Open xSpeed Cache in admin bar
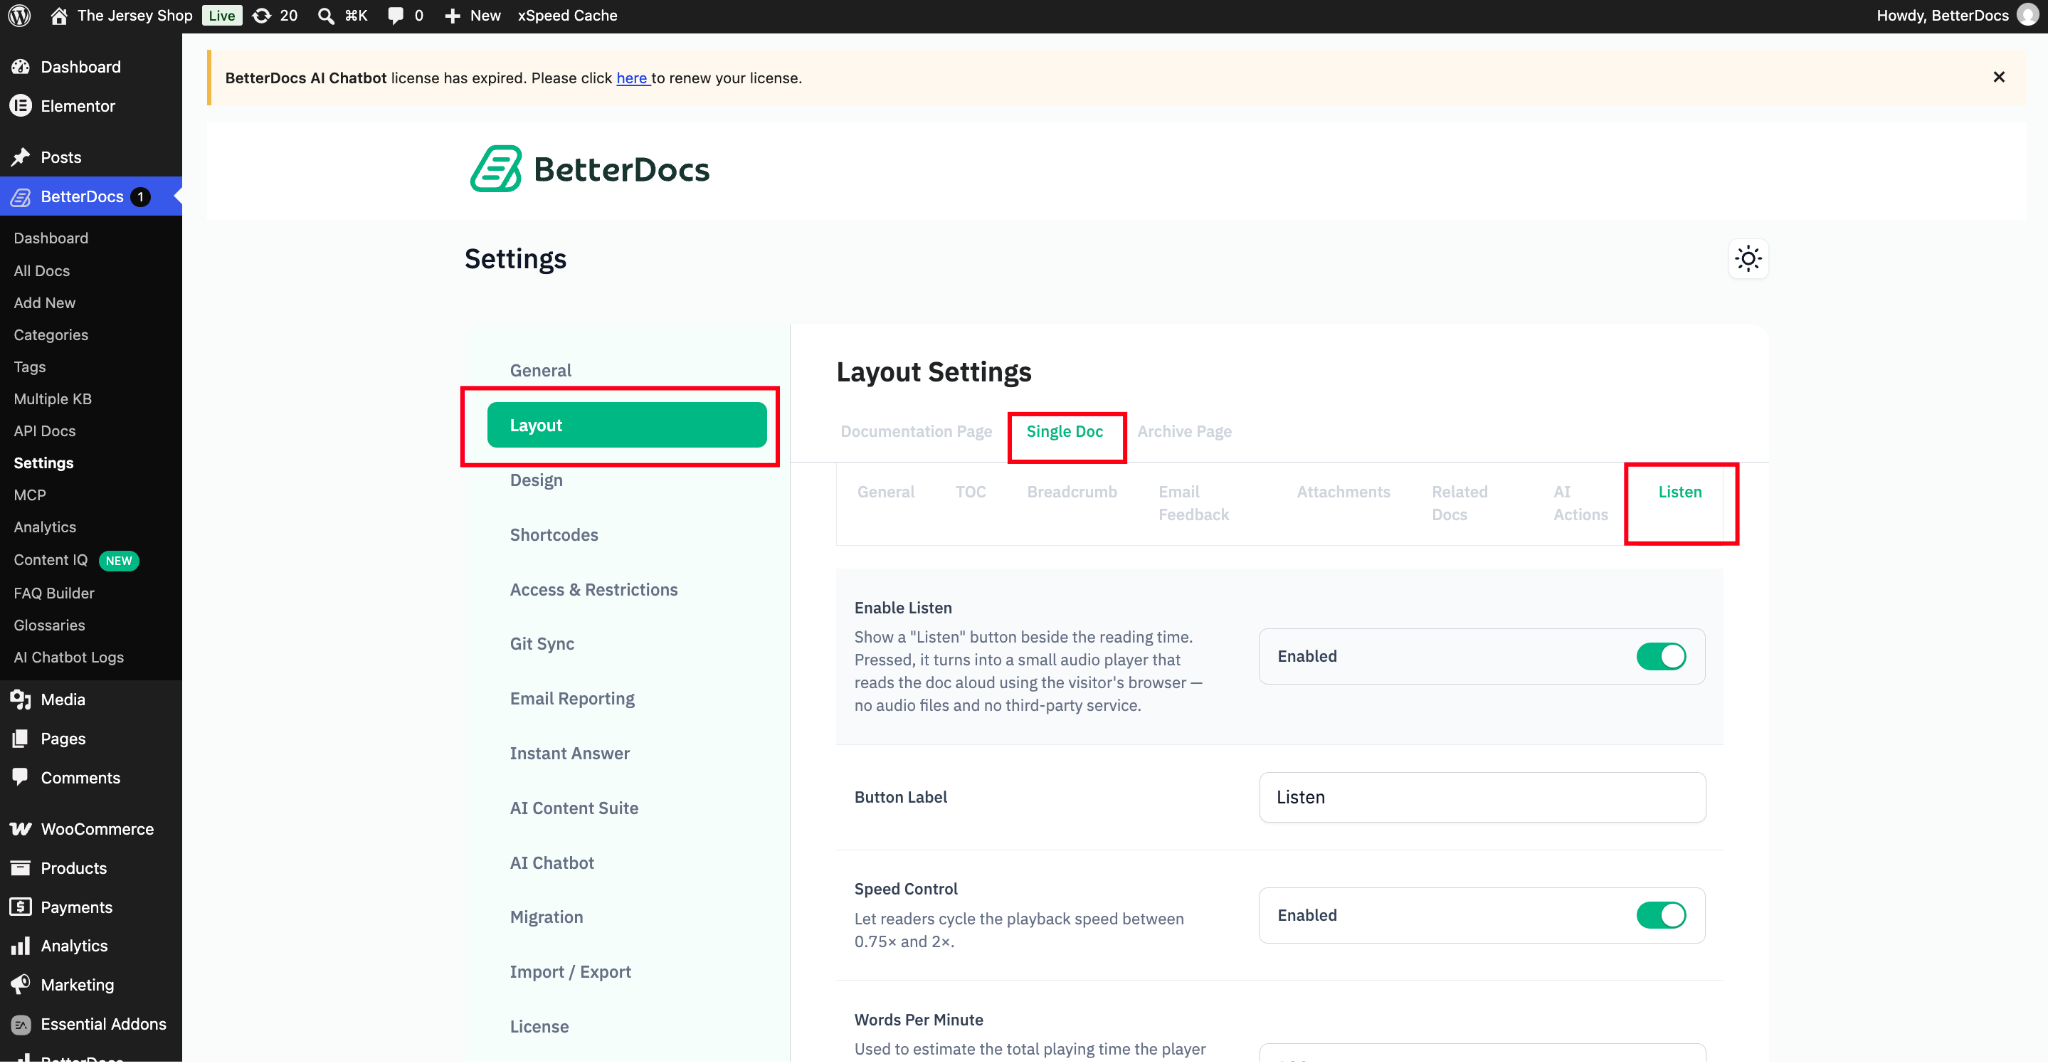Screen dimensions: 2048x1062 (x=567, y=15)
